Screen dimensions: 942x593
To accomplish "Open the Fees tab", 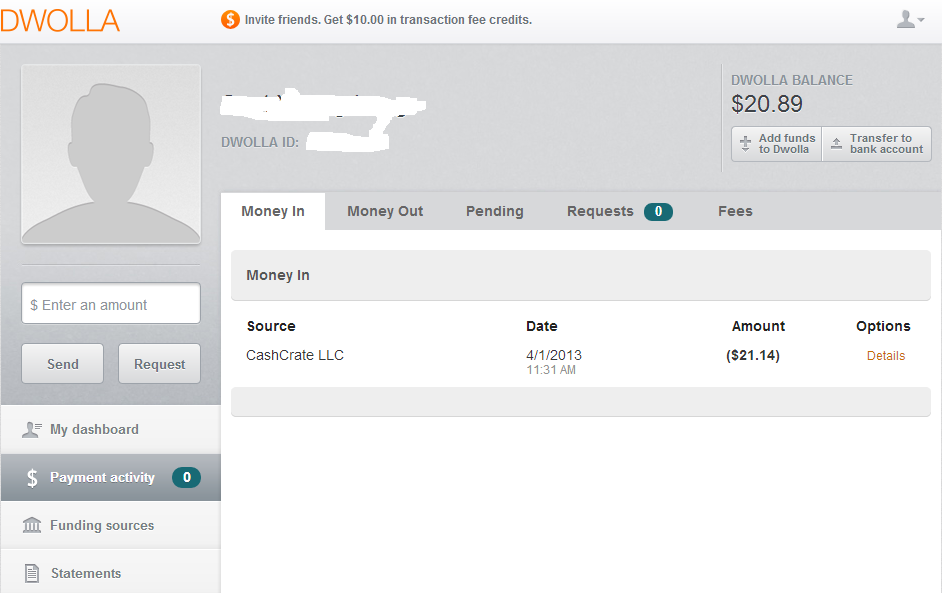I will [735, 211].
